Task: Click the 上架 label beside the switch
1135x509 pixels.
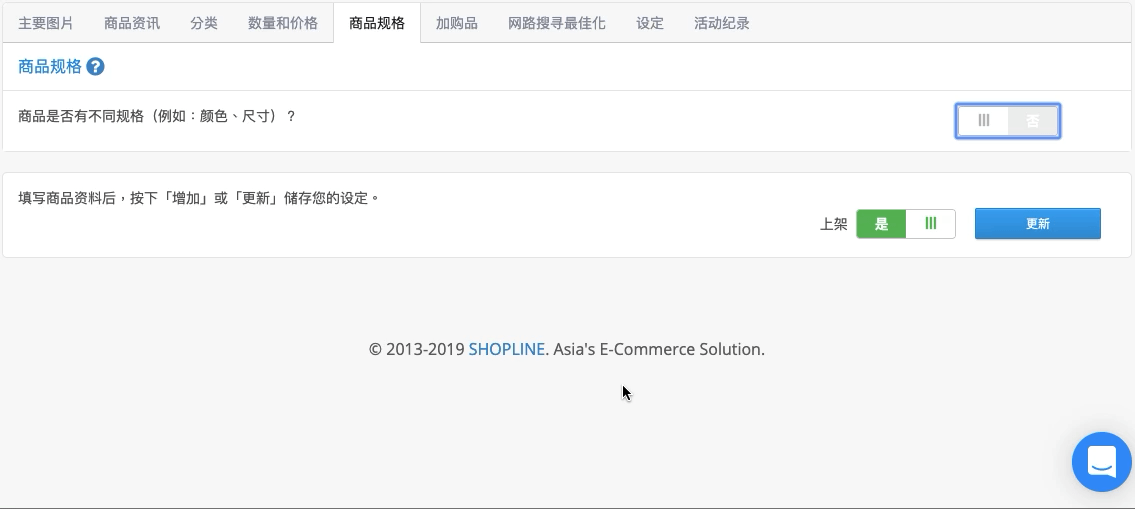Action: (x=833, y=224)
